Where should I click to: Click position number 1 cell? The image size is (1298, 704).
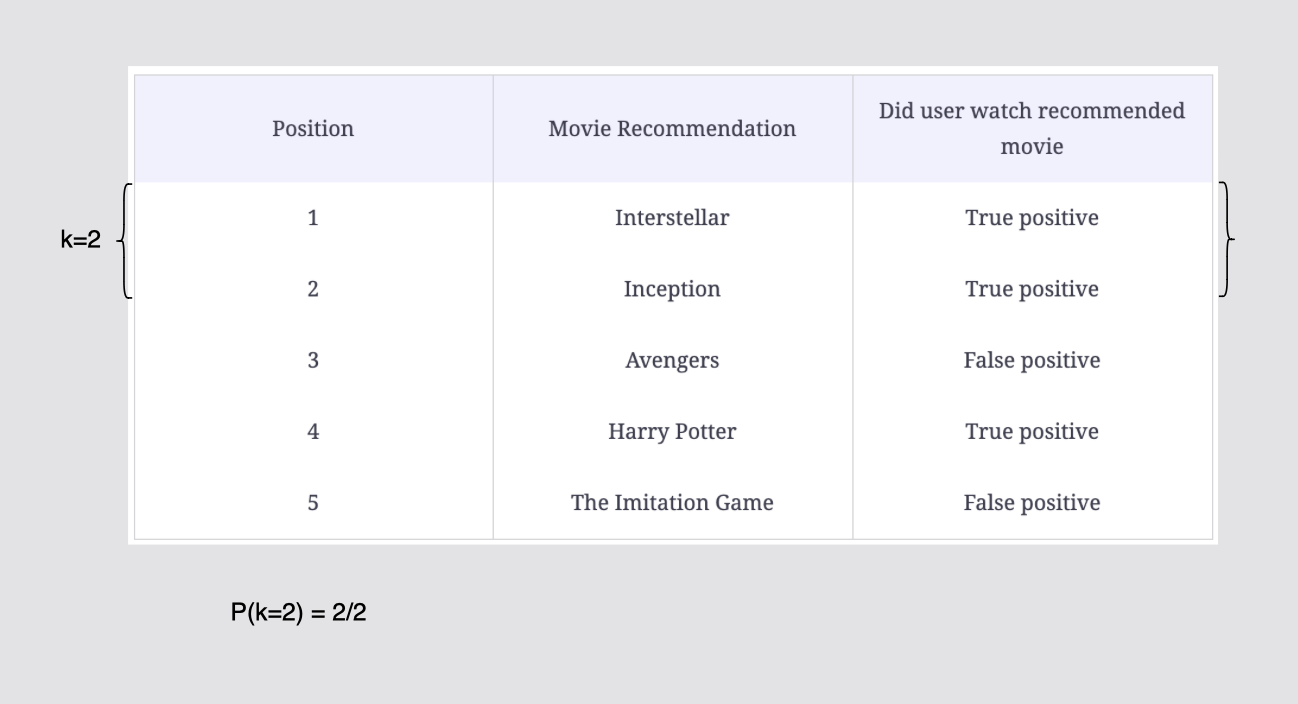pyautogui.click(x=313, y=218)
